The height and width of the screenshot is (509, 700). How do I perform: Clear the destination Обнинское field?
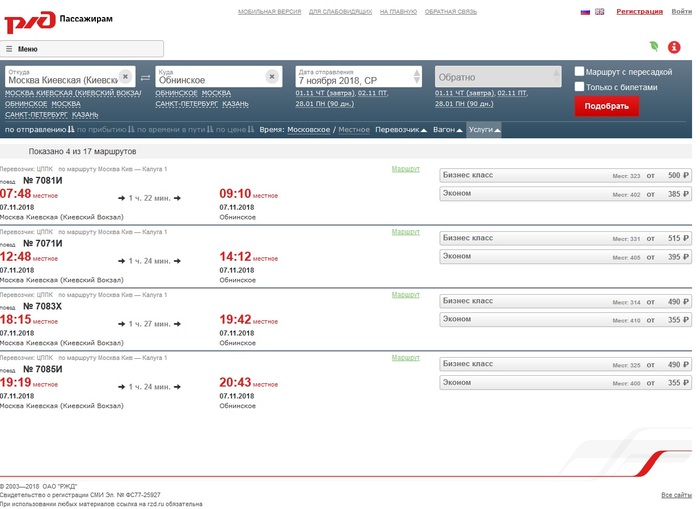271,77
